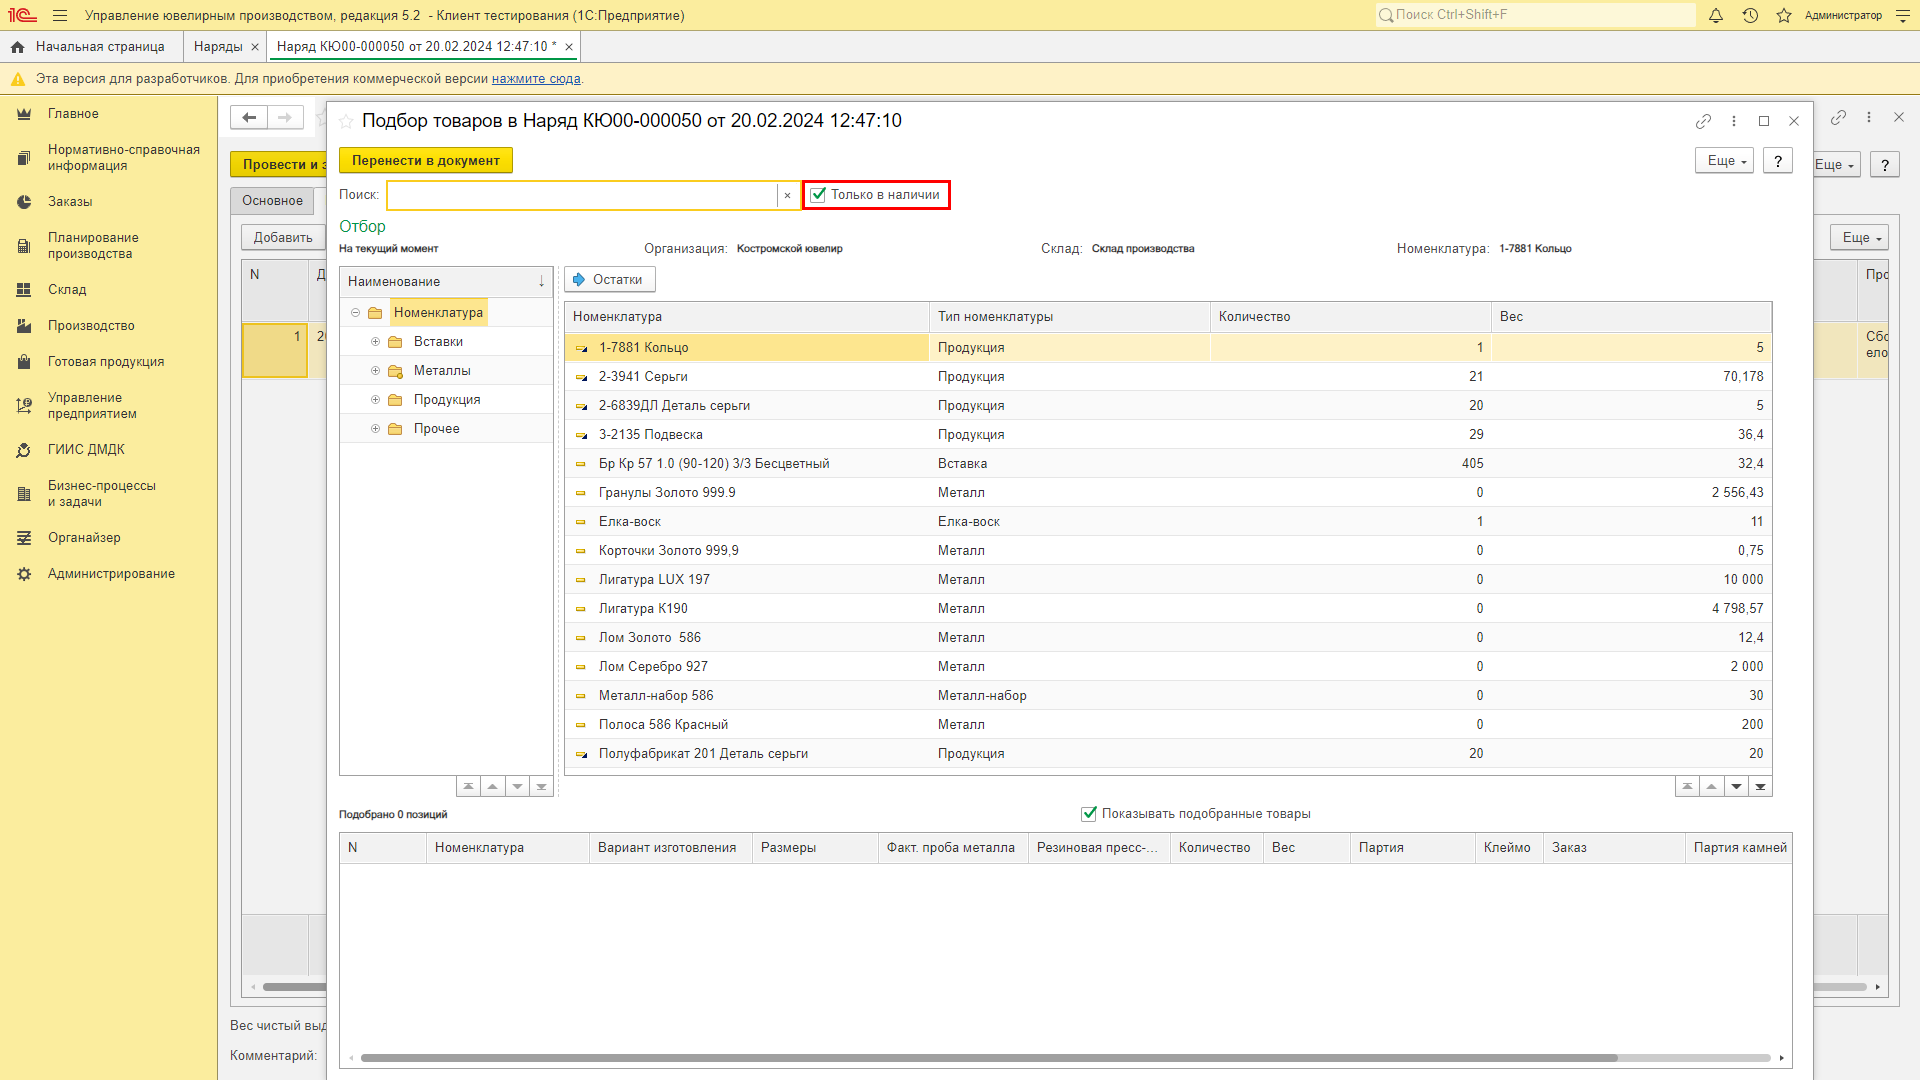This screenshot has height=1080, width=1920.
Task: Select row Лигатура LUX 197
Action: click(1168, 580)
